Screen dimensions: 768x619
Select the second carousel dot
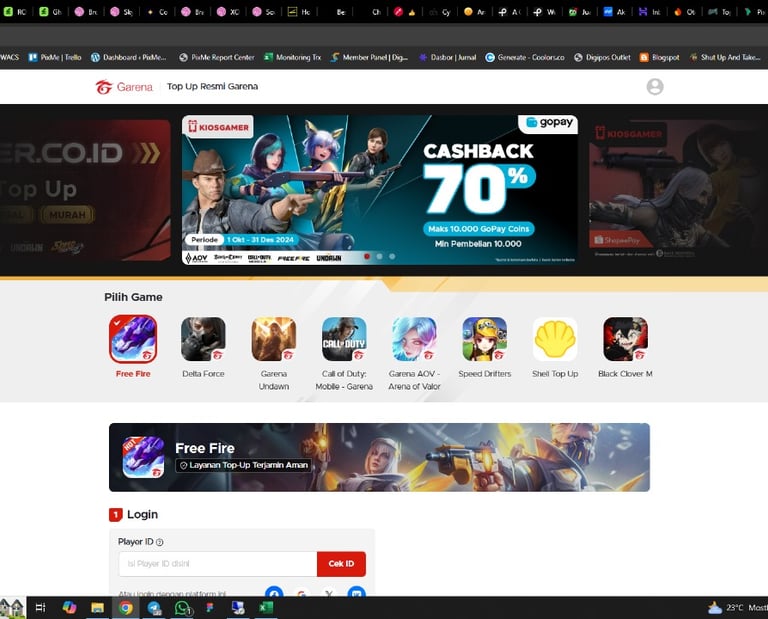(380, 256)
